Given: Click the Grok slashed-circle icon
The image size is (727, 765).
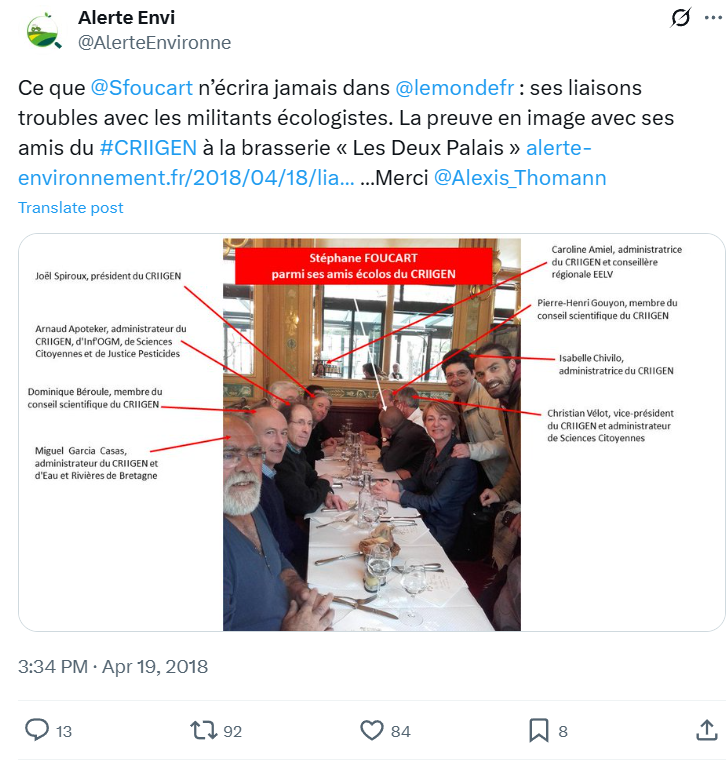Looking at the screenshot, I should 680,18.
